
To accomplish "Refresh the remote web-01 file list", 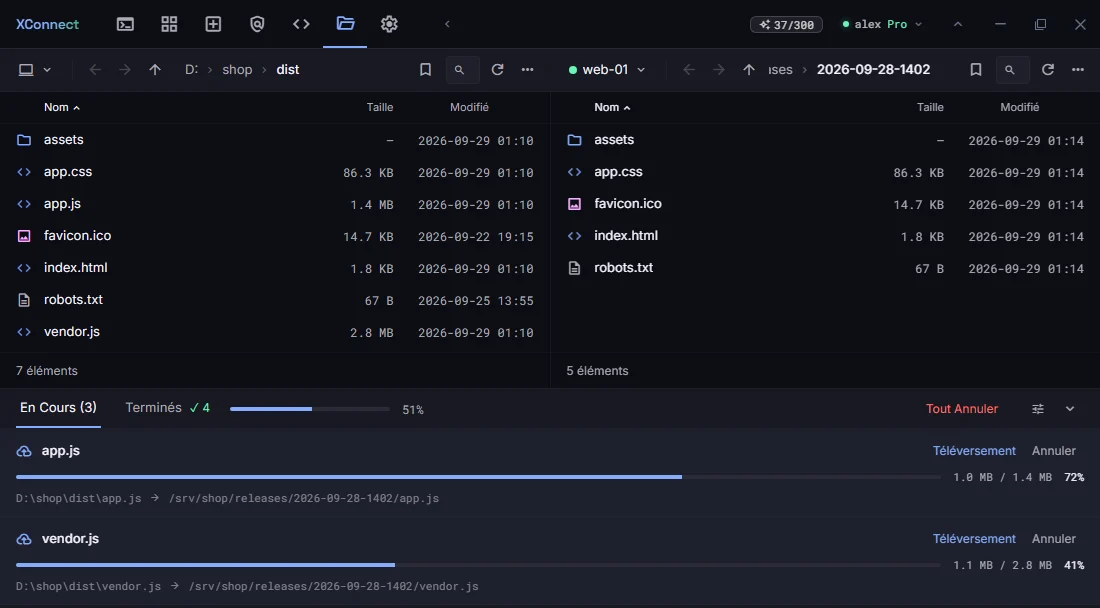I will (1047, 69).
